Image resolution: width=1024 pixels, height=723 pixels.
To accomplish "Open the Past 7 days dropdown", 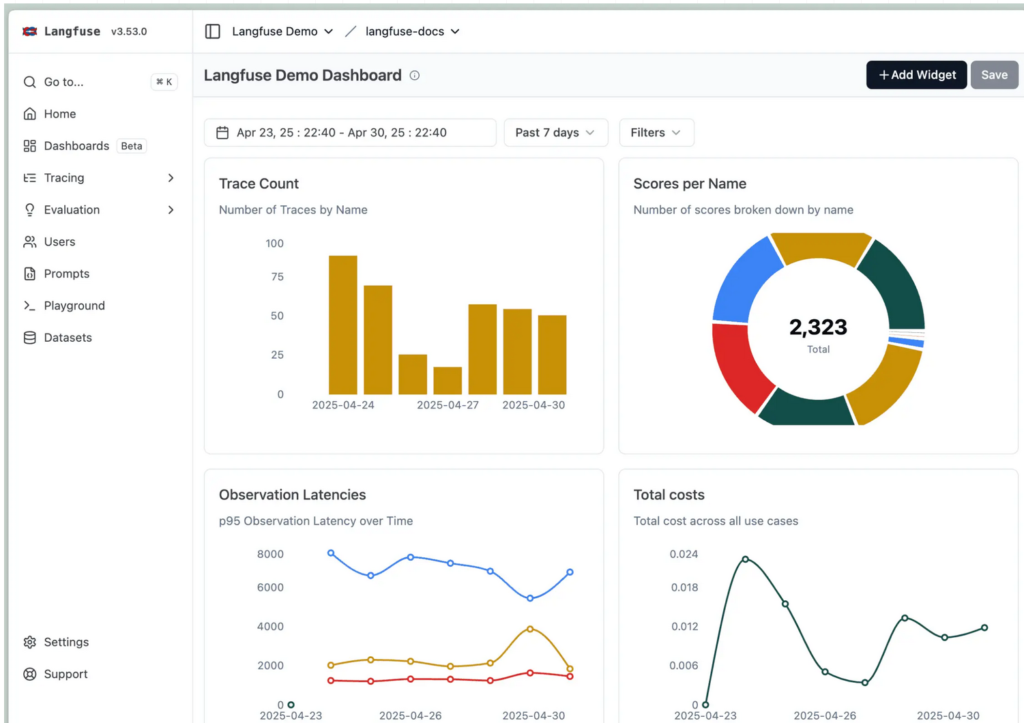I will click(555, 133).
